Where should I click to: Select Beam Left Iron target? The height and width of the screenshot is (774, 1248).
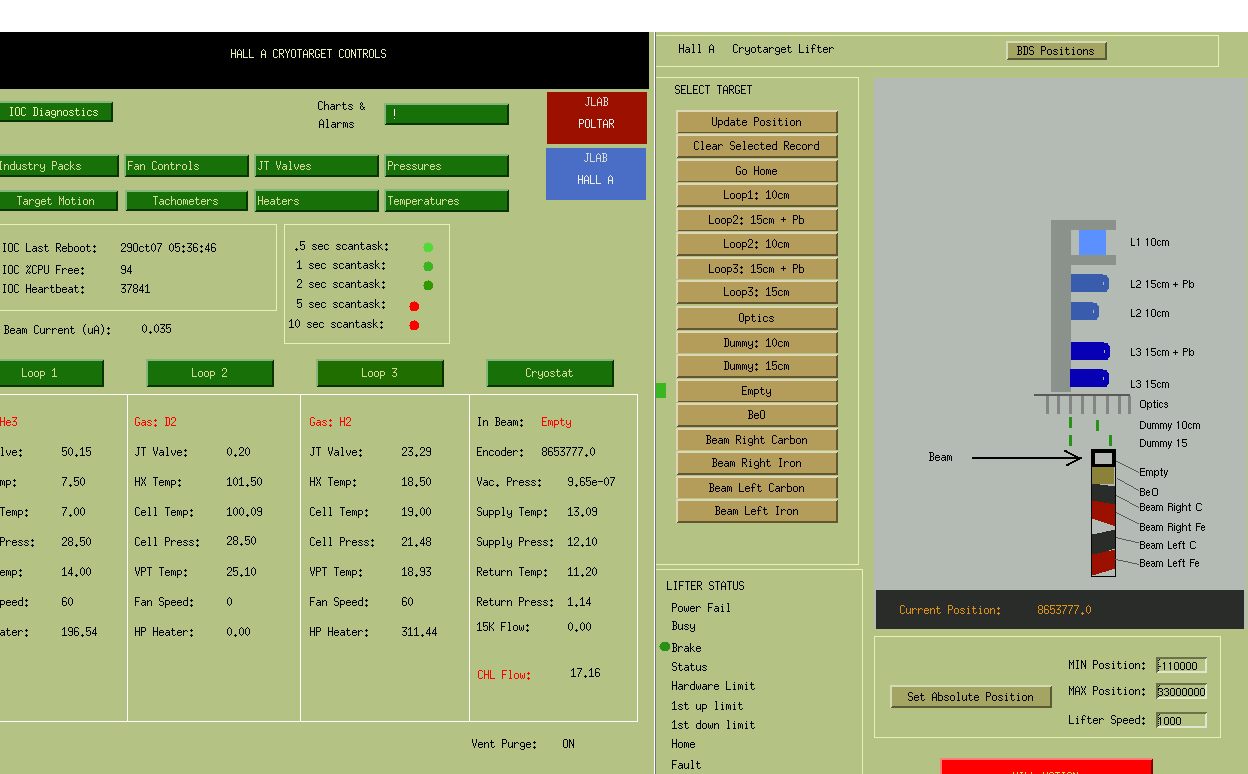(x=757, y=511)
